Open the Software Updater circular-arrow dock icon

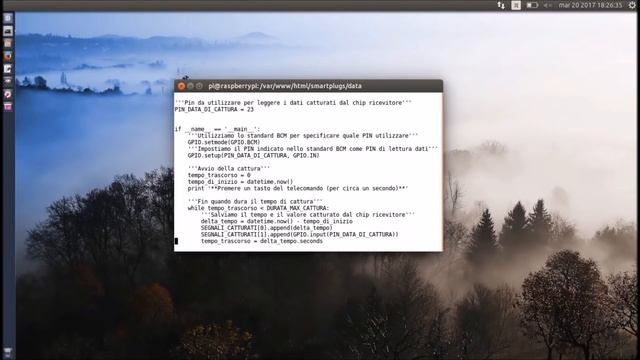coord(8,94)
